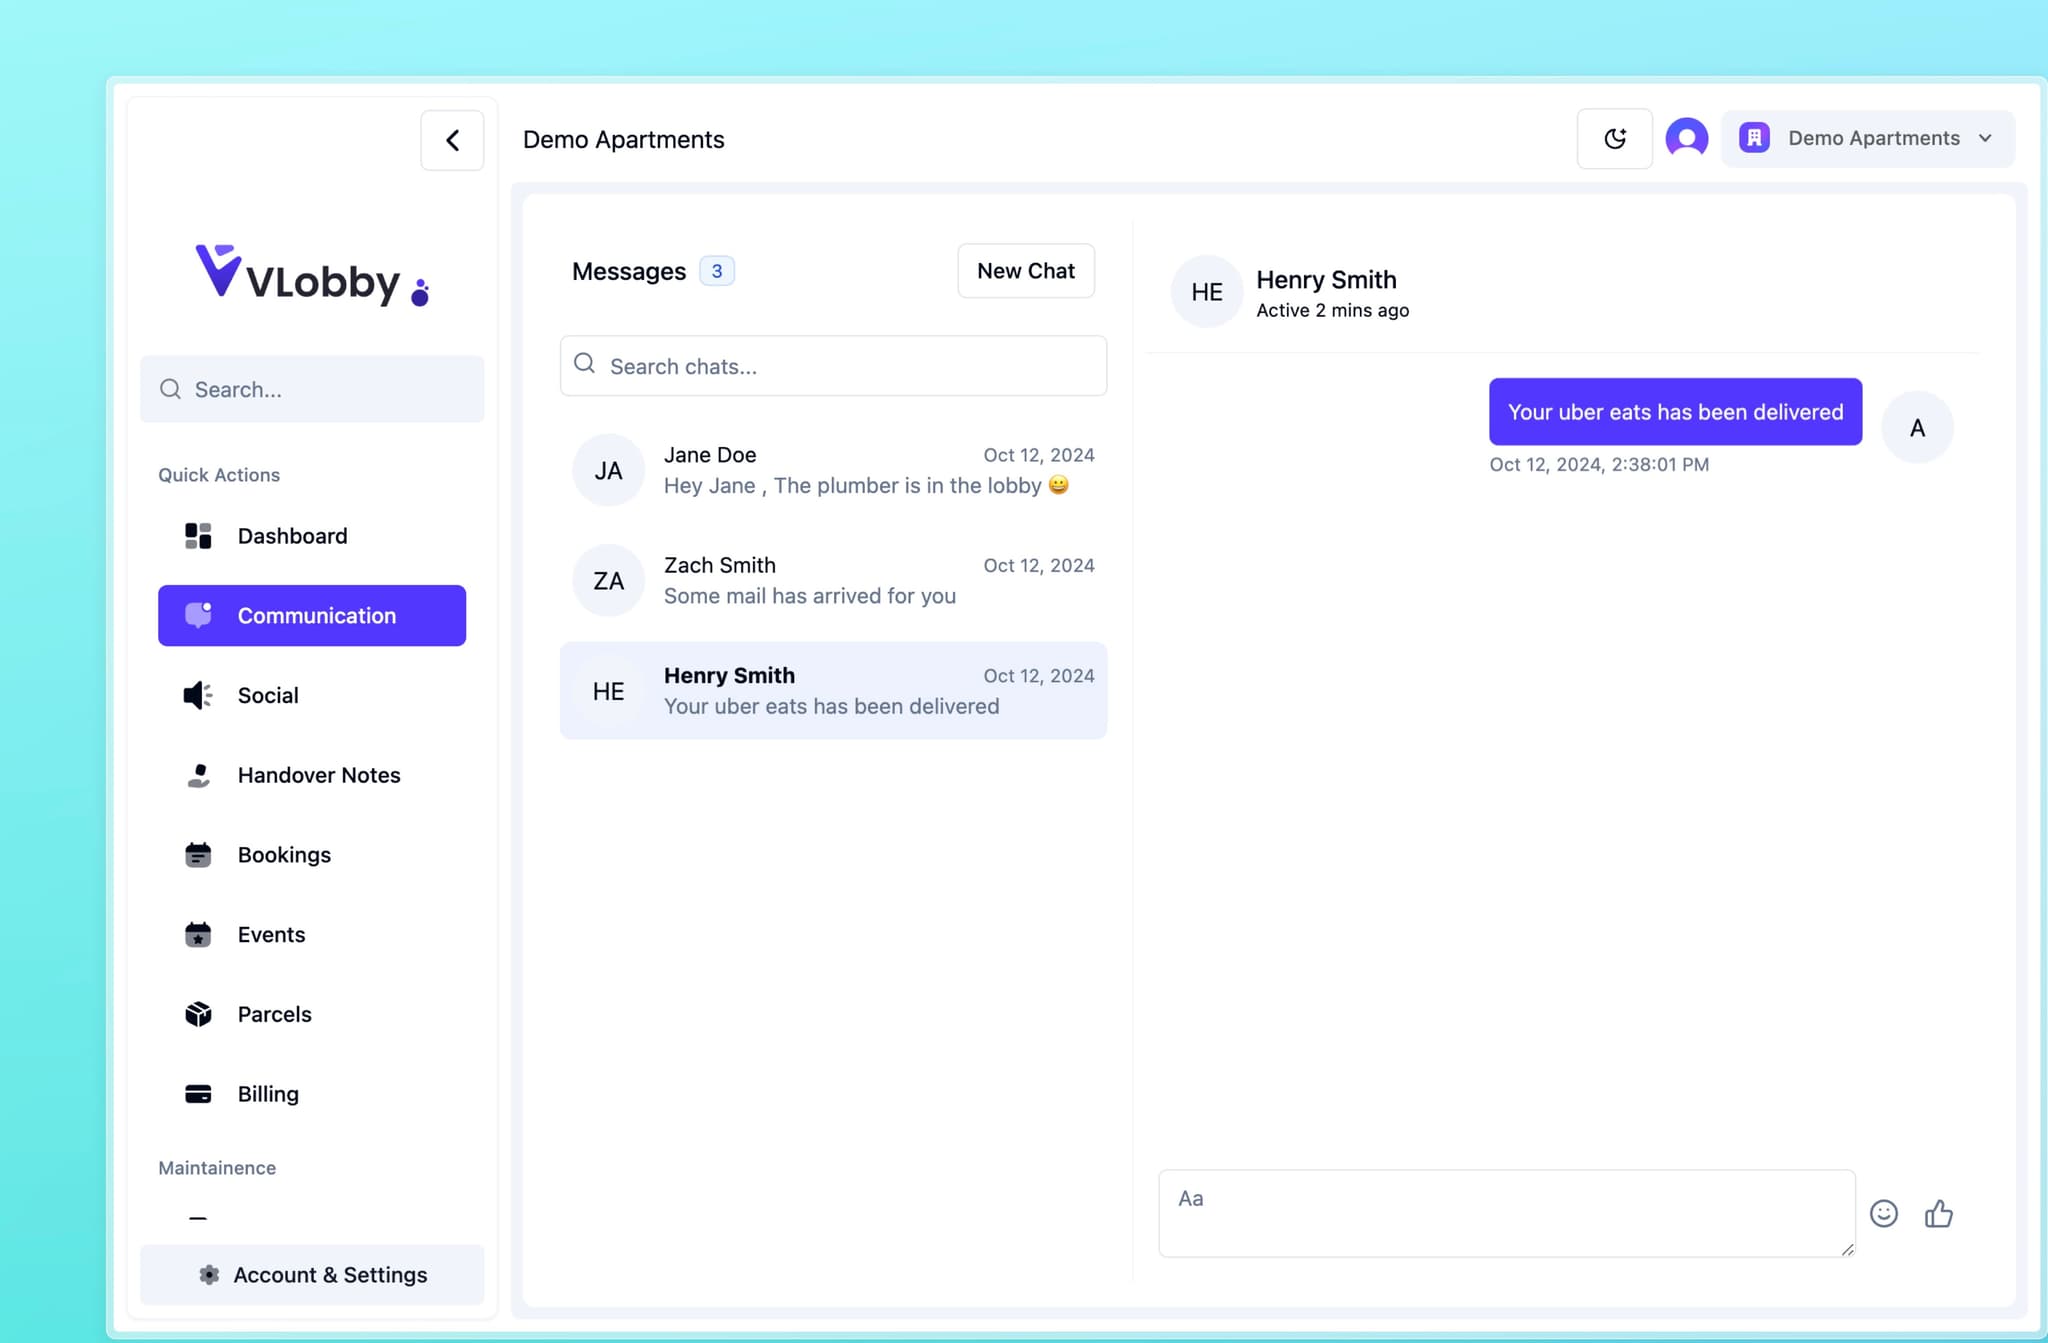Open user profile avatar icon
2048x1343 pixels.
1686,138
